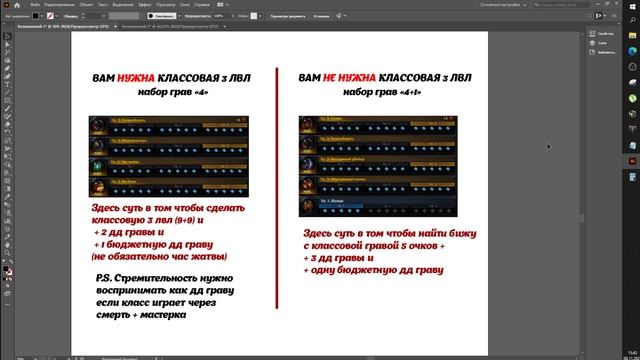This screenshot has height=360, width=640.
Task: Select the Rectangle tool
Action: pyautogui.click(x=7, y=100)
